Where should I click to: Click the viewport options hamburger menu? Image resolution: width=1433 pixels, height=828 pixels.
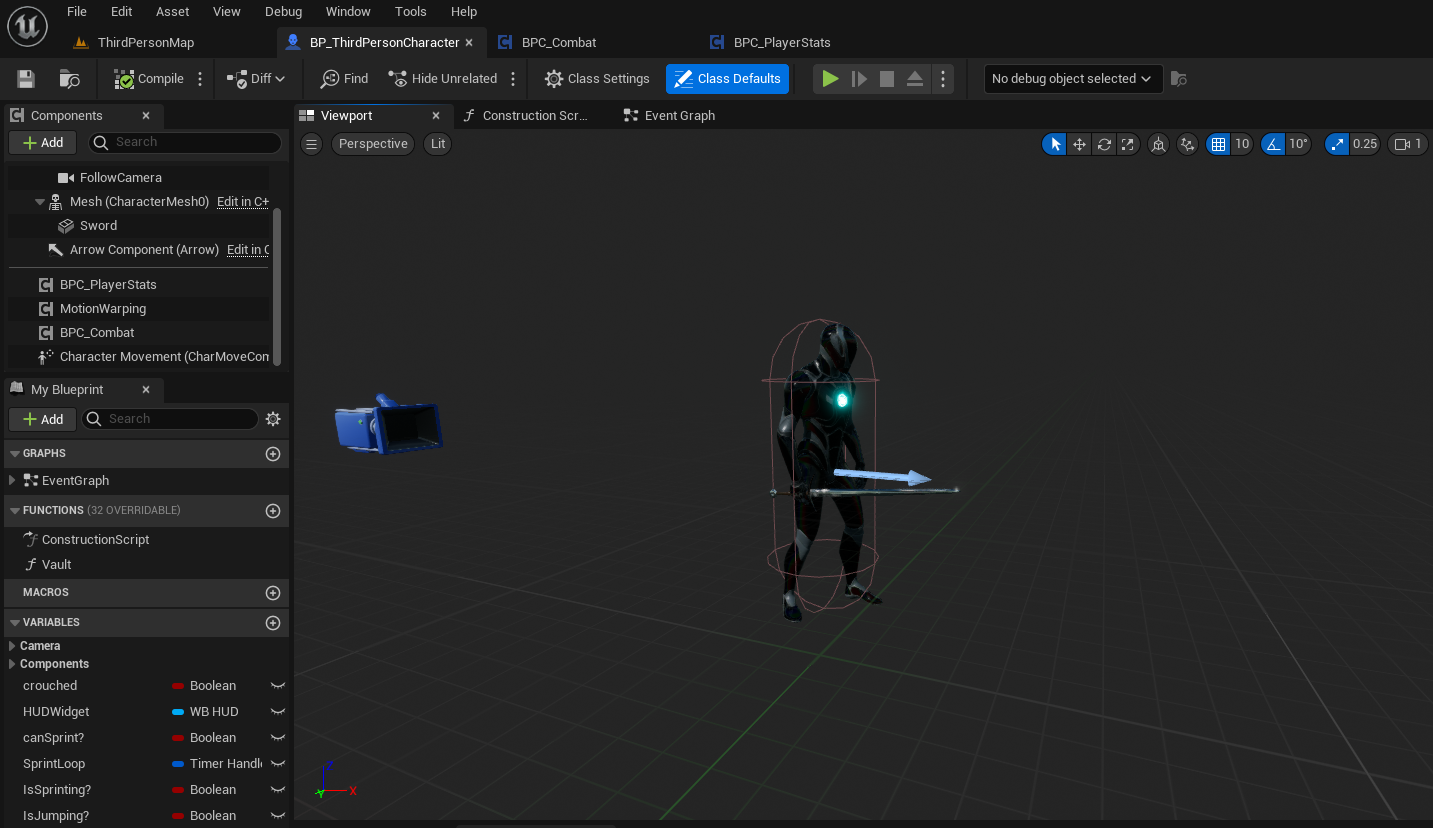[311, 144]
